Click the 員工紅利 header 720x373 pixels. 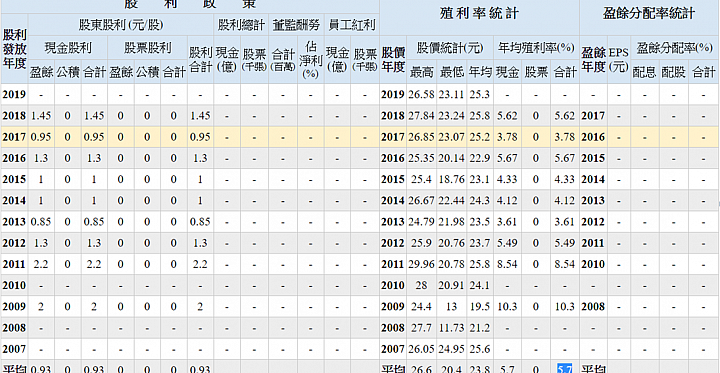point(352,25)
